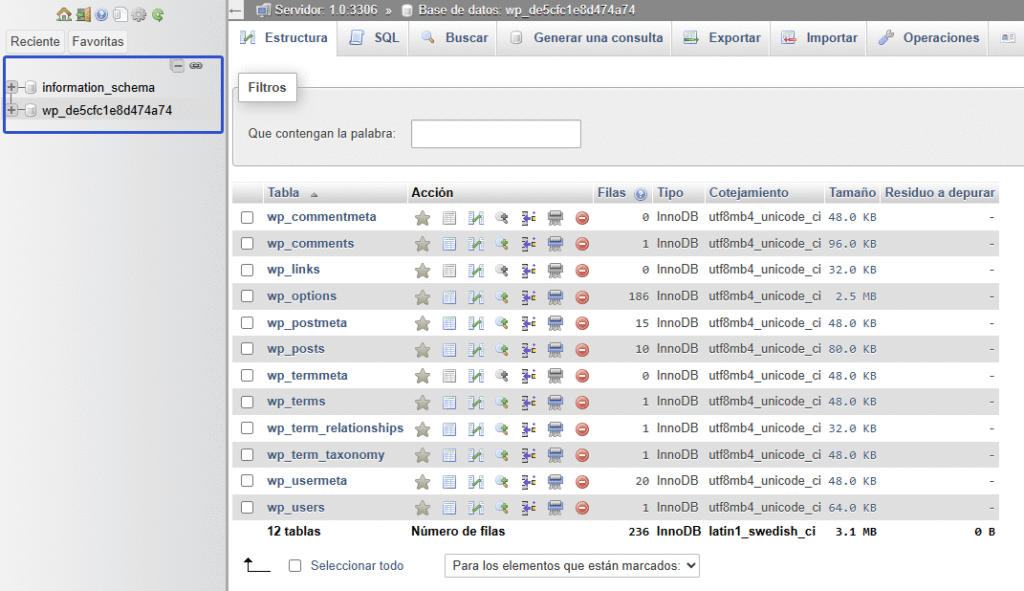Open 'Para los elementos que están marcados' dropdown
This screenshot has width=1024, height=591.
[x=572, y=566]
